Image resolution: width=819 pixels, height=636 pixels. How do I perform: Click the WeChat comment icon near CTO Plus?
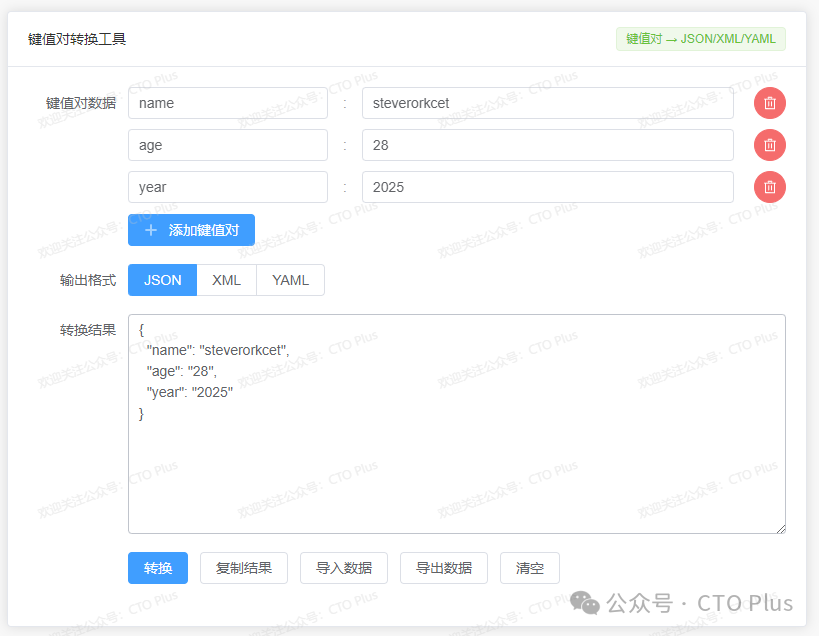click(584, 603)
